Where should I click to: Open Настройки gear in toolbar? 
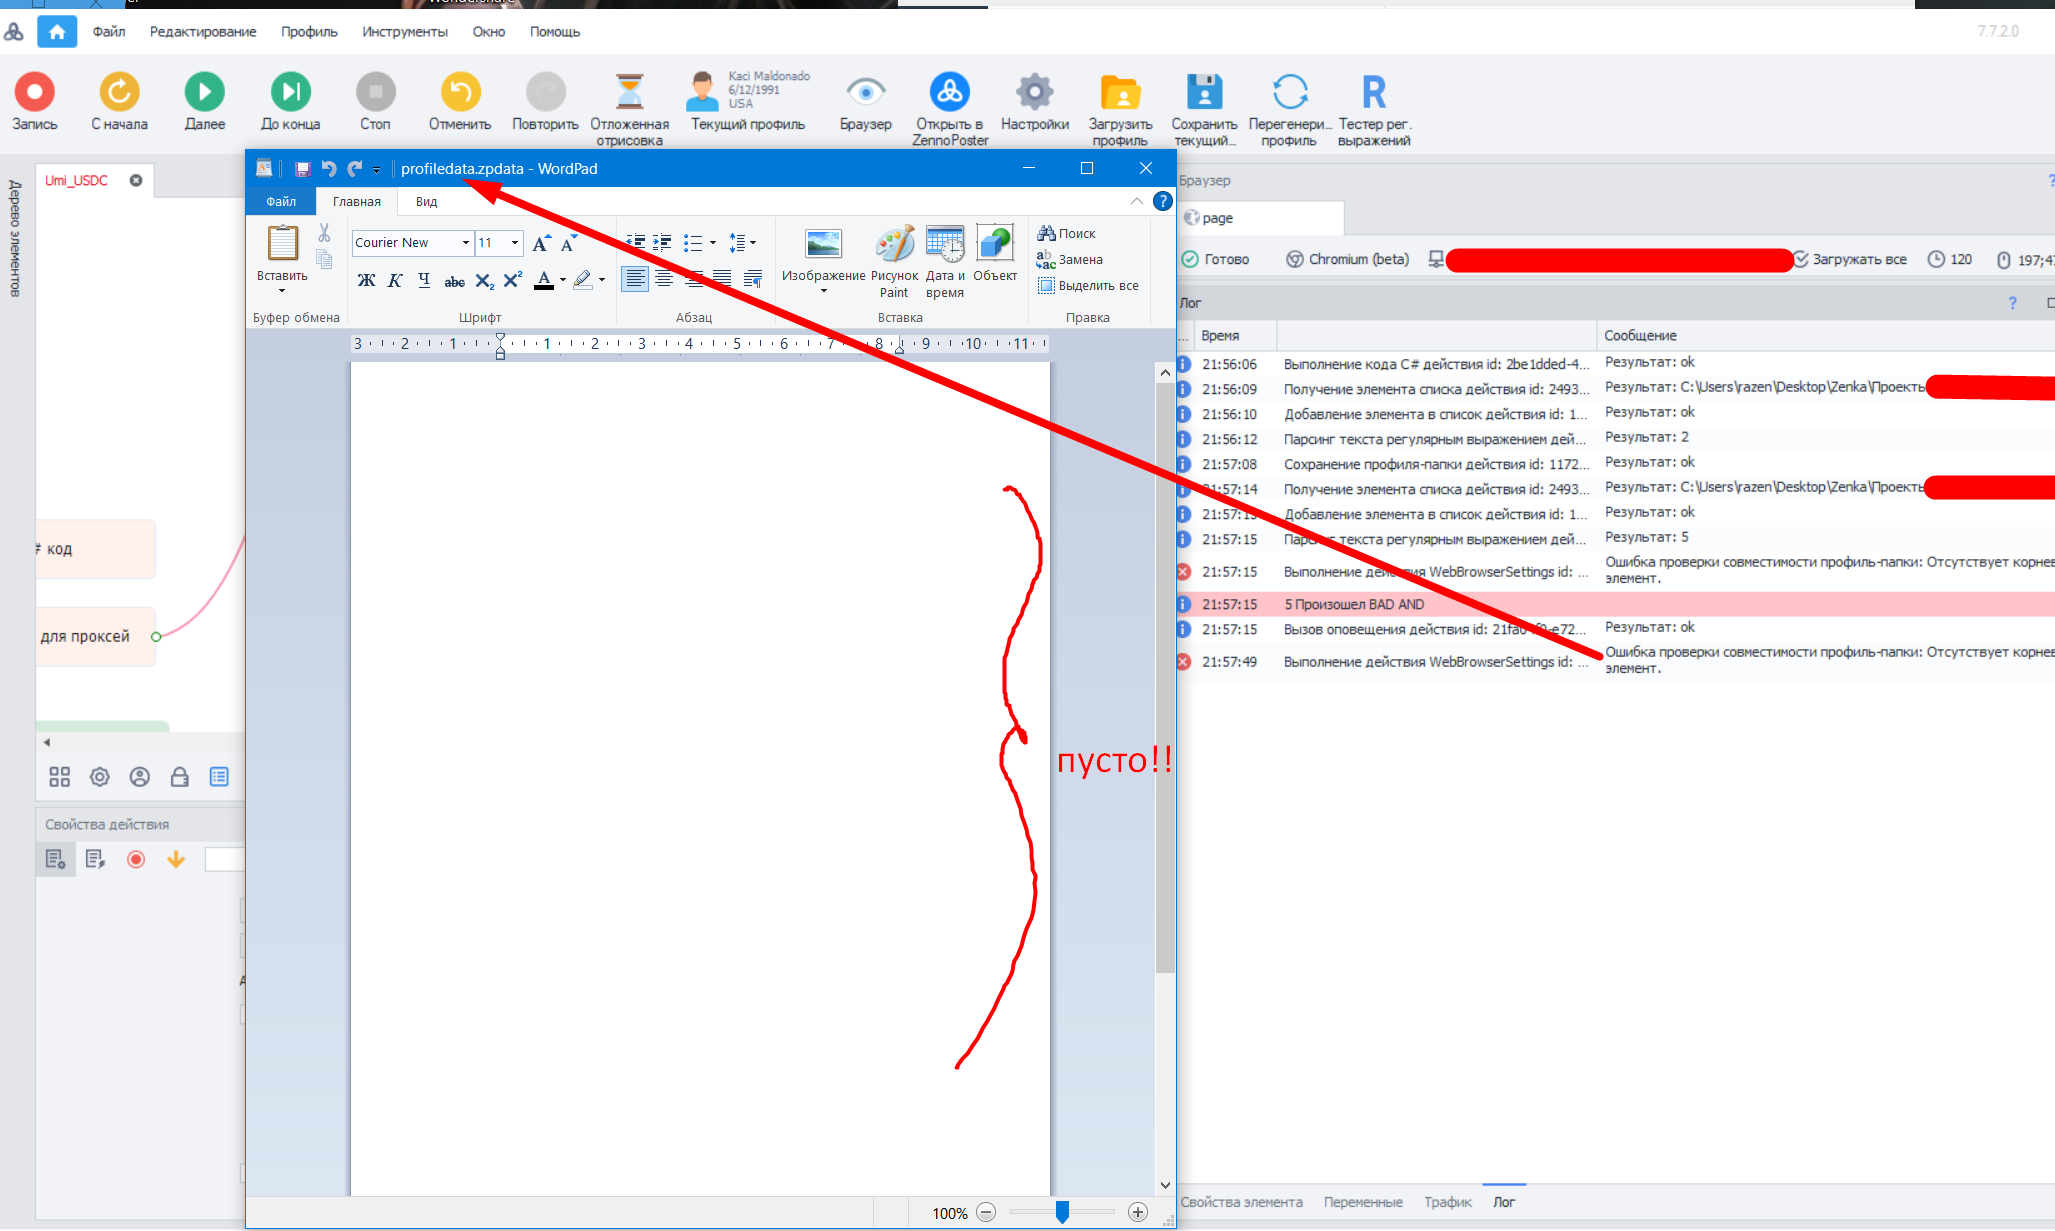pyautogui.click(x=1034, y=93)
